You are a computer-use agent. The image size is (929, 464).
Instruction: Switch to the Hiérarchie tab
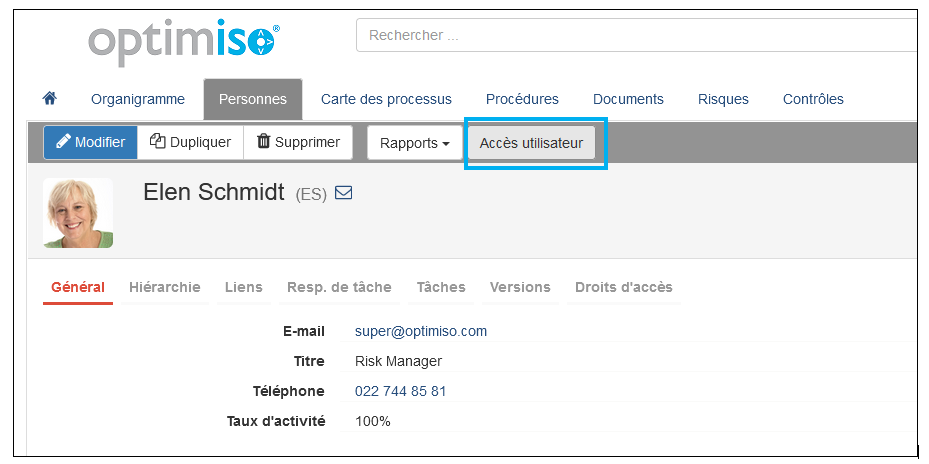[165, 287]
